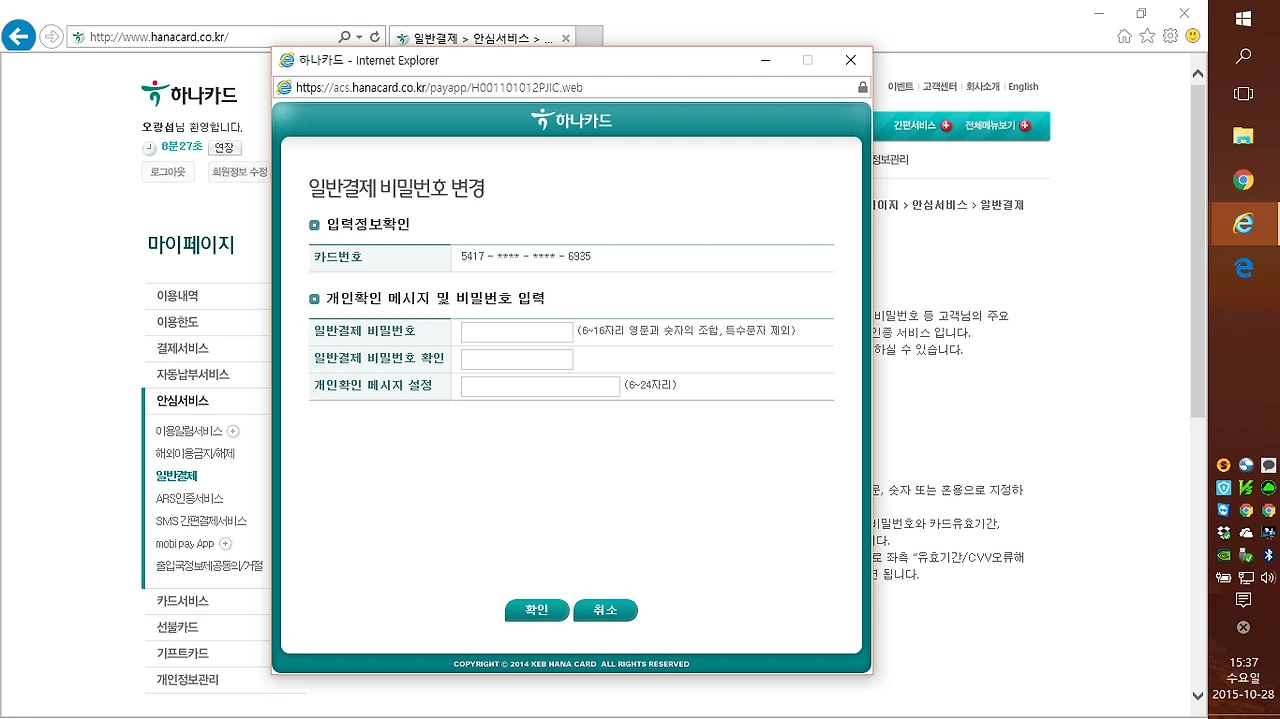Click the 연장 session extend button
The image size is (1280, 719).
(224, 147)
